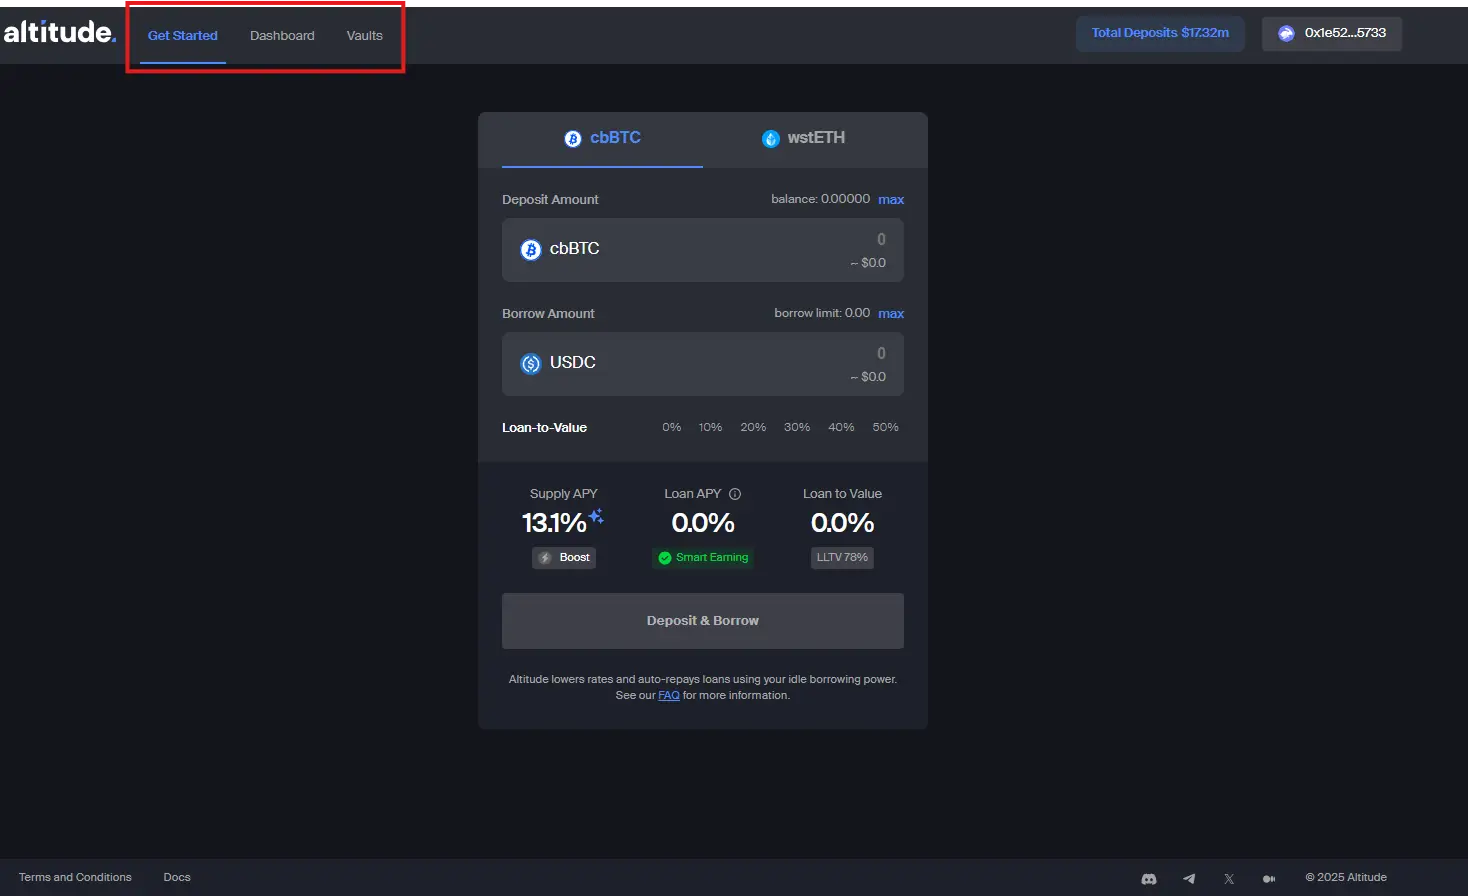Open the Medium icon in footer
The height and width of the screenshot is (896, 1468).
pyautogui.click(x=1269, y=878)
